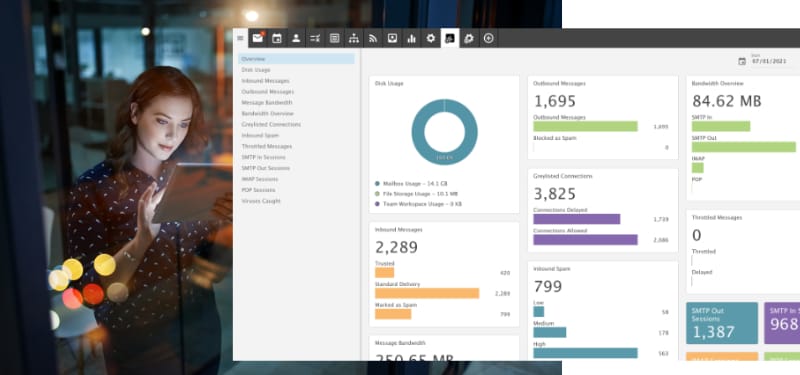Open Viruses Caught in sidebar

click(296, 201)
